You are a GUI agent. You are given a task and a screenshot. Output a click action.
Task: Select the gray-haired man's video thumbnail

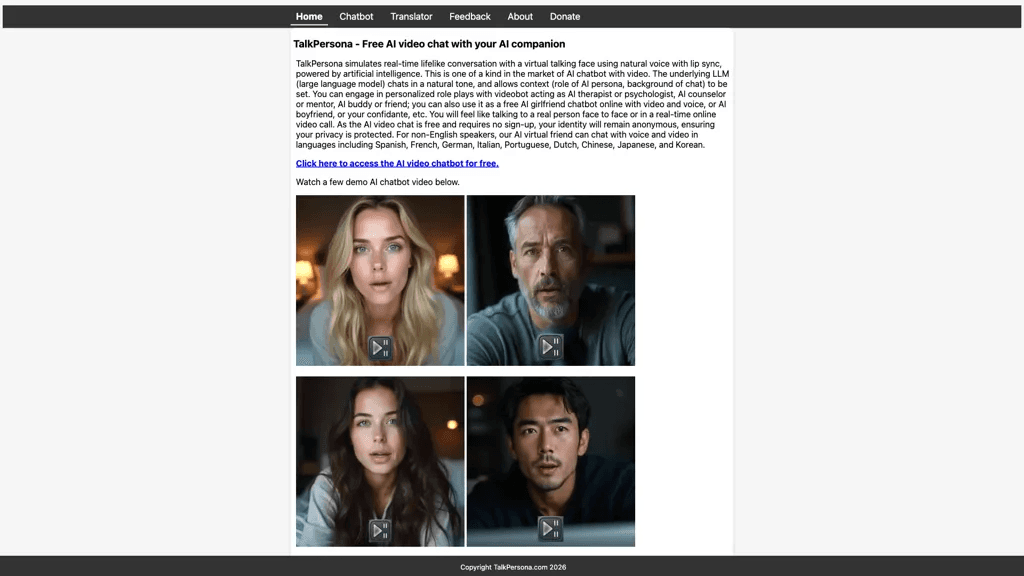click(x=551, y=280)
